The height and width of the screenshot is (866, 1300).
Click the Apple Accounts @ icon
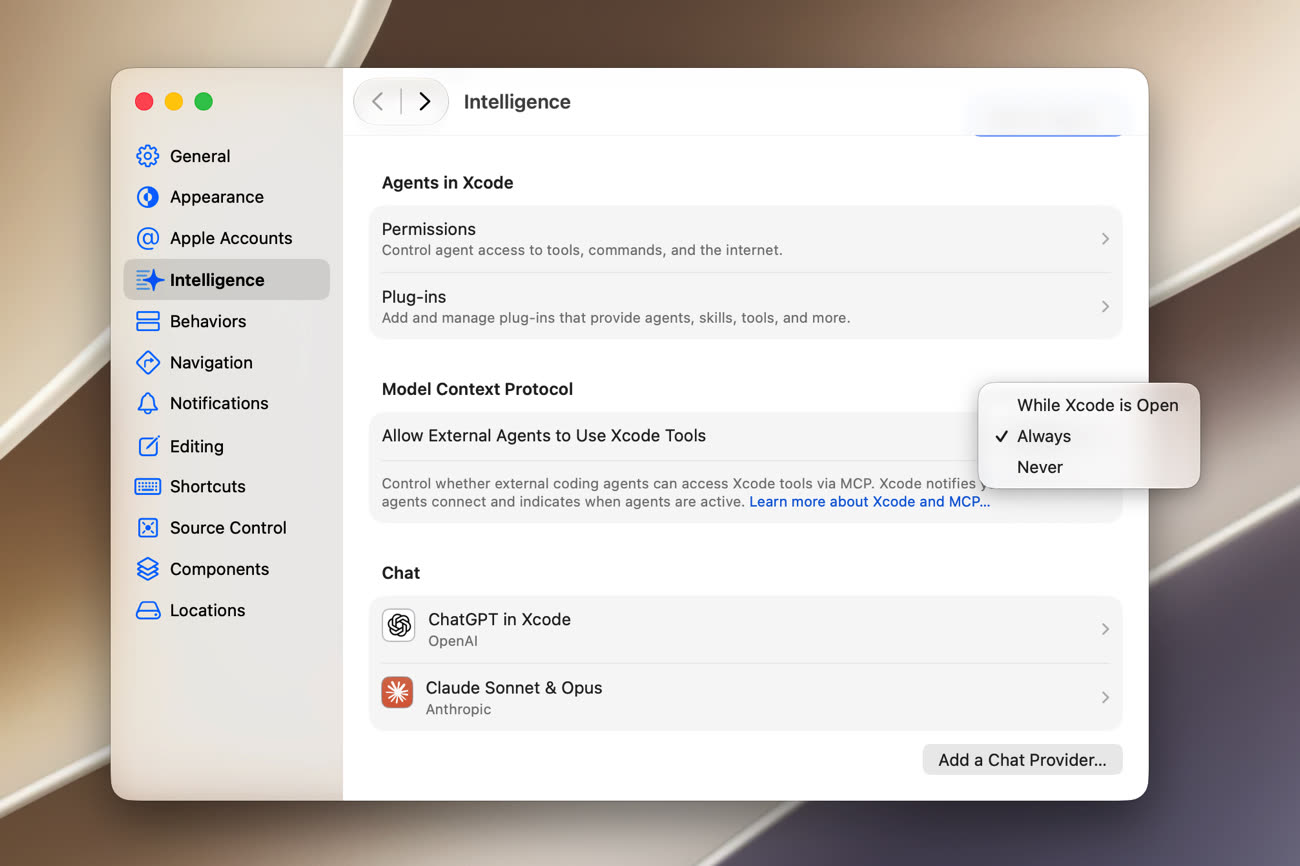pyautogui.click(x=148, y=238)
